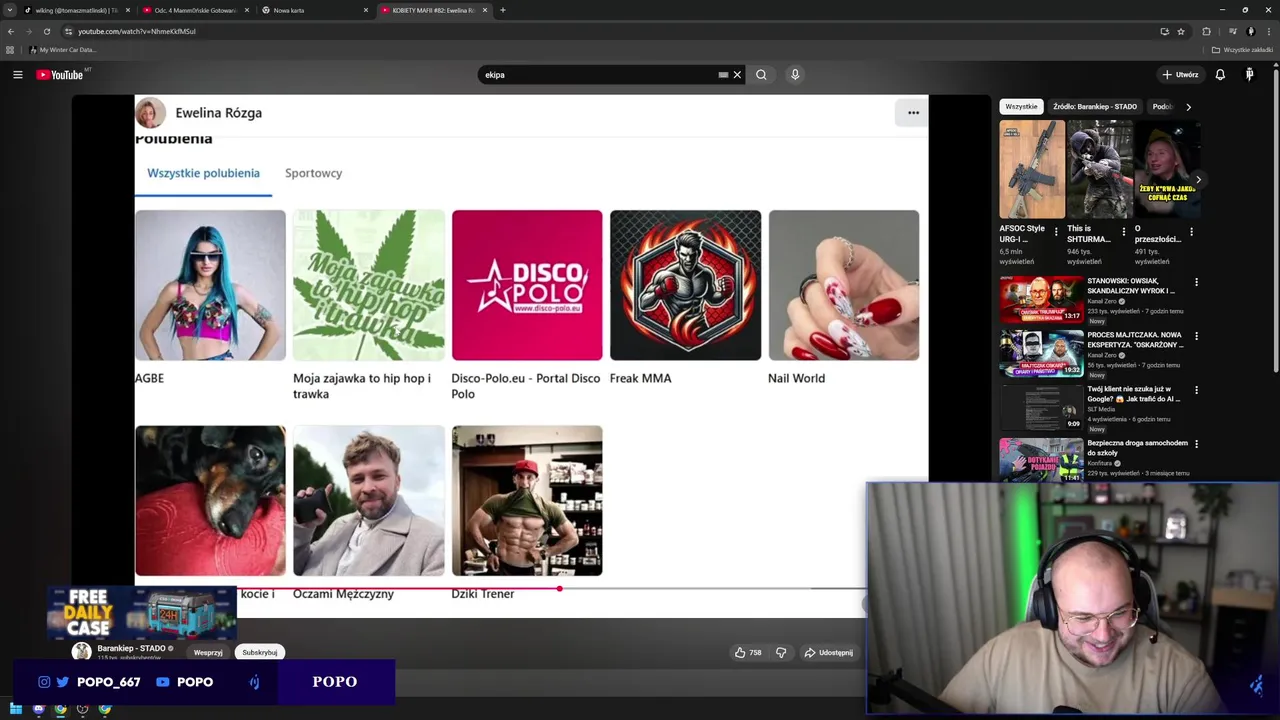Screen dimensions: 1280x720
Task: Click the browser forward arrow
Action: pos(28,31)
